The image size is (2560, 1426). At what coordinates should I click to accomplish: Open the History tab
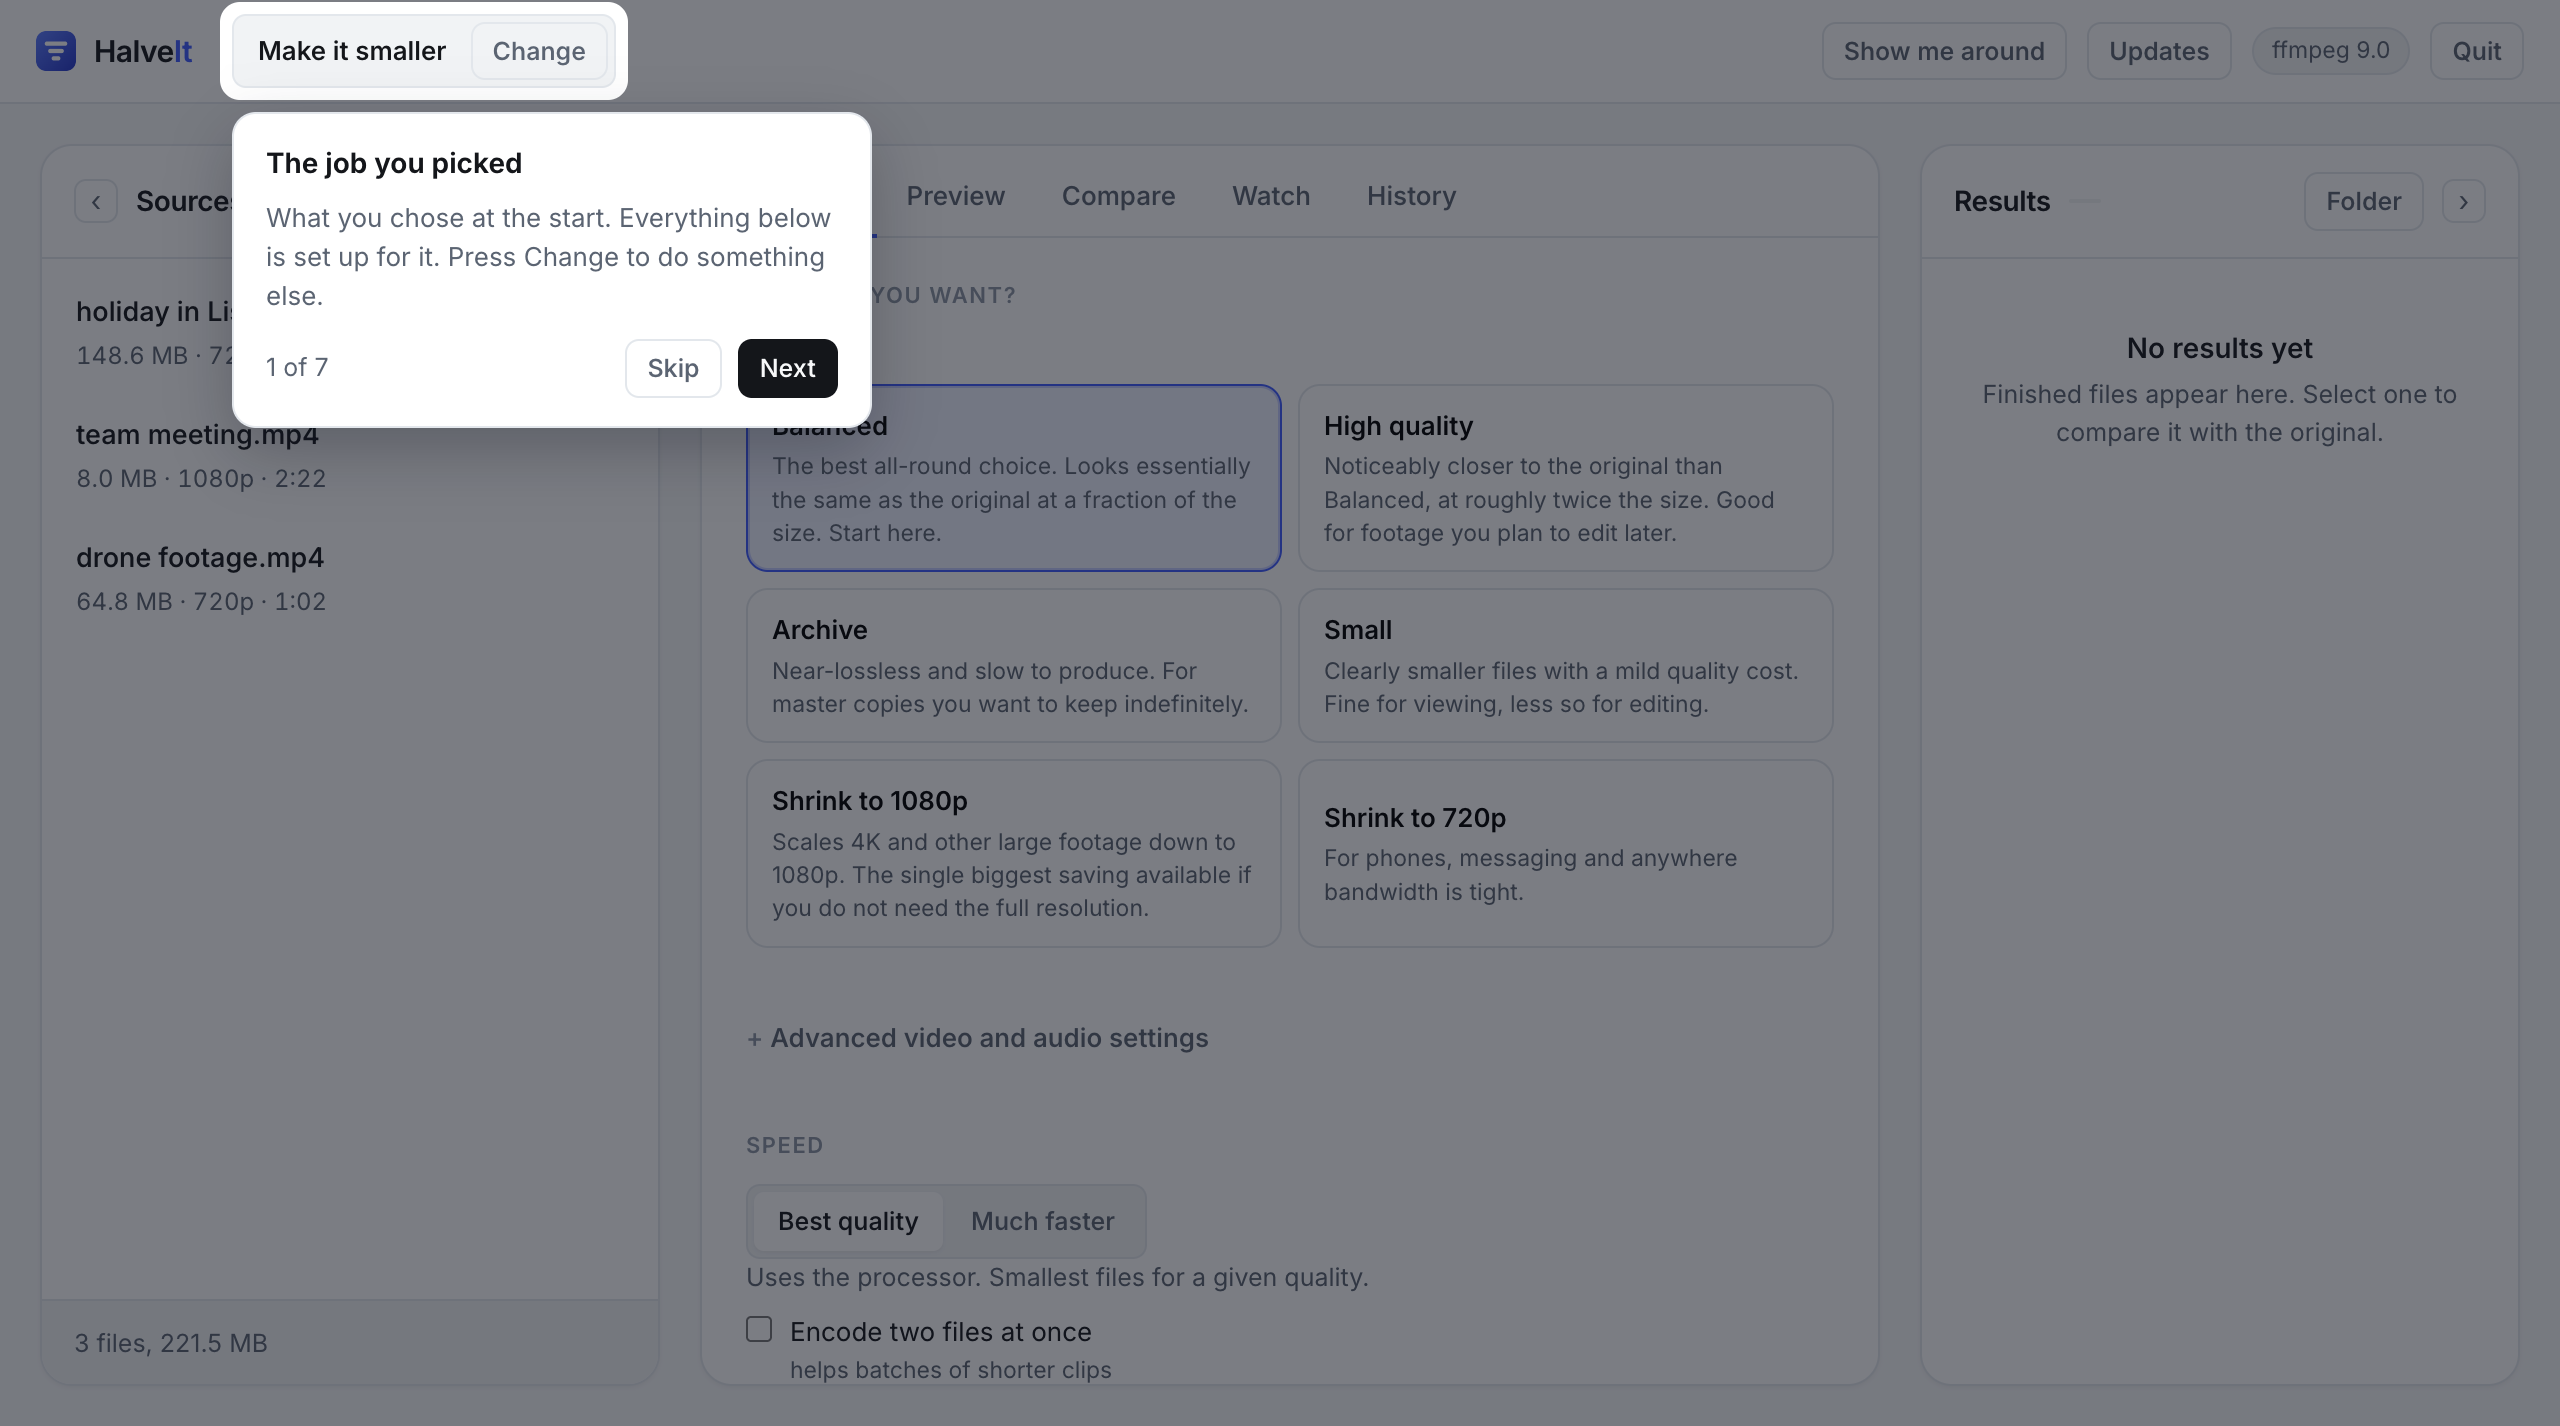(x=1412, y=196)
